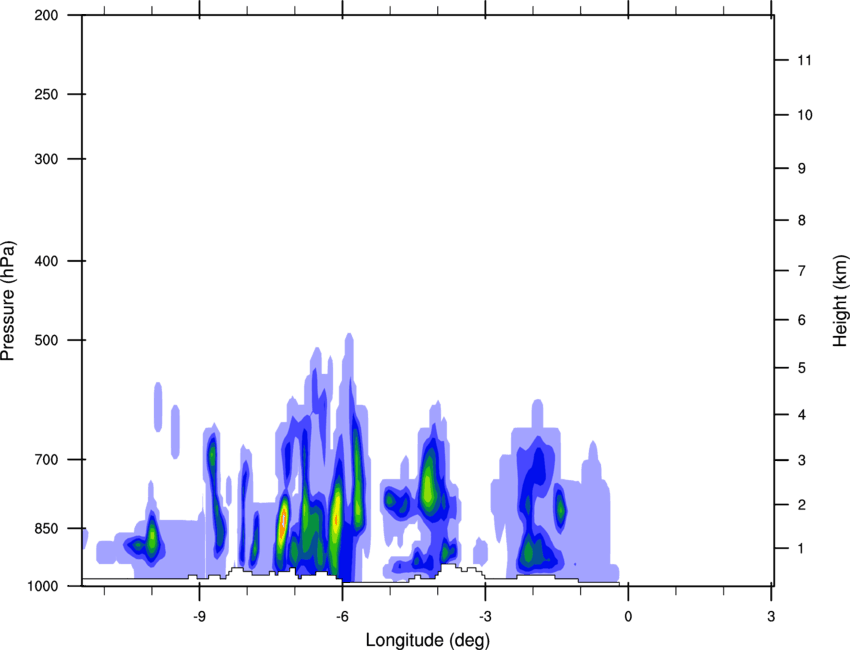This screenshot has height=650, width=850.
Task: Click the -3 longitude tick label
Action: 485,616
